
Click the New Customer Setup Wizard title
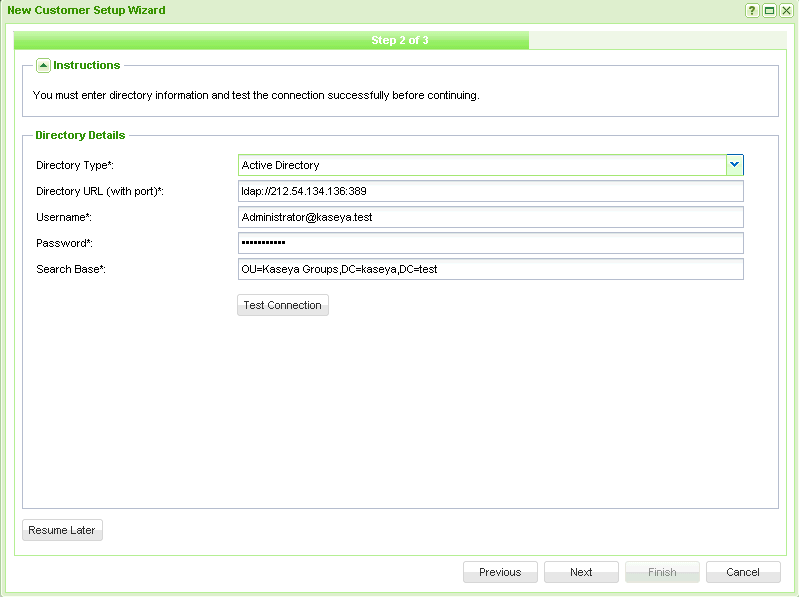pos(87,10)
